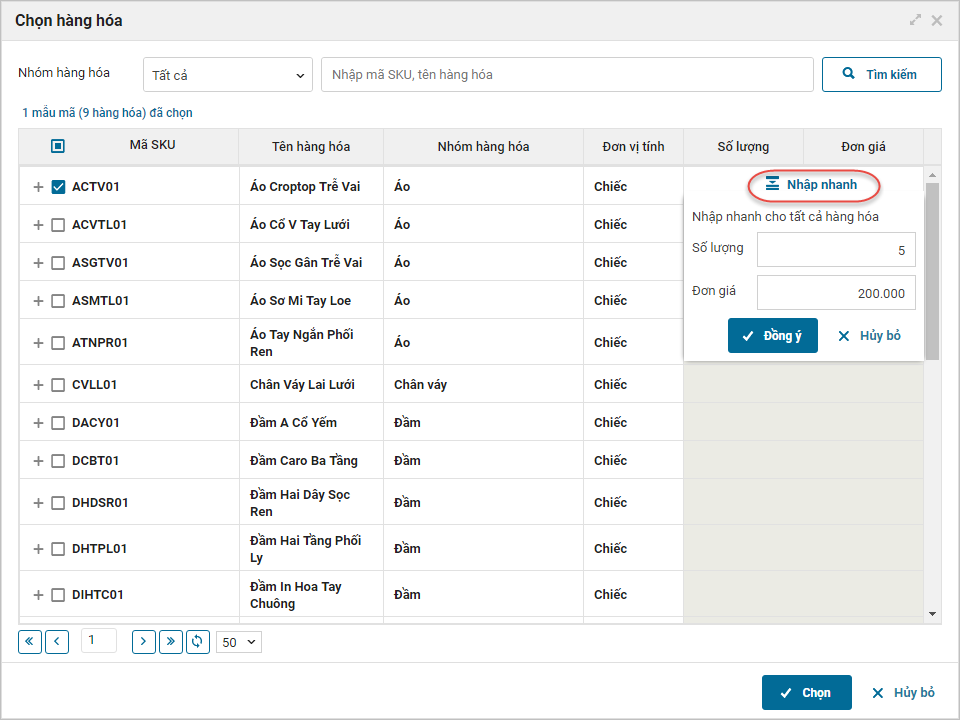960x720 pixels.
Task: Go to the previous page
Action: click(x=57, y=641)
